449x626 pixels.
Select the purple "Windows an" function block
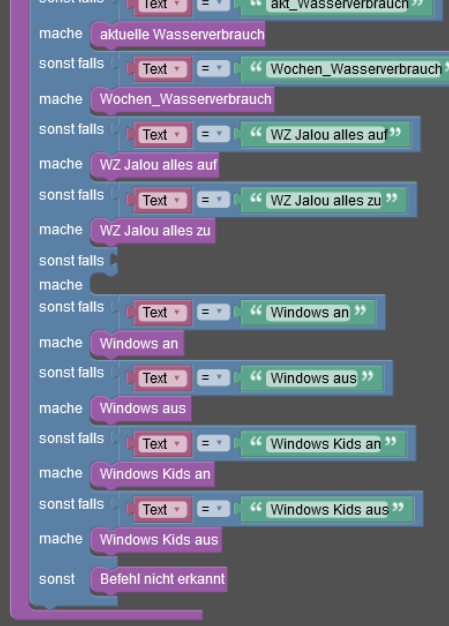pos(138,343)
